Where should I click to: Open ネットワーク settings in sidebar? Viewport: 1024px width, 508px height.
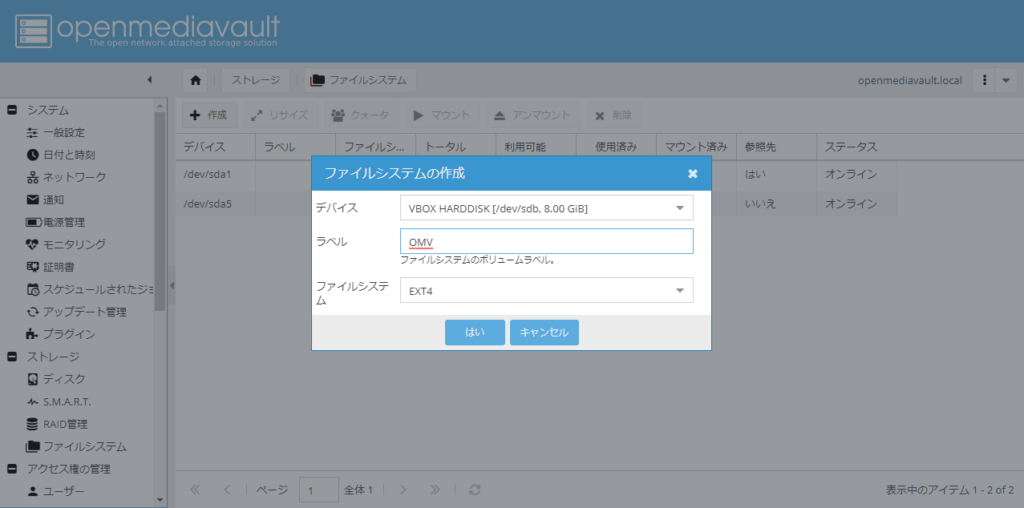coord(74,177)
